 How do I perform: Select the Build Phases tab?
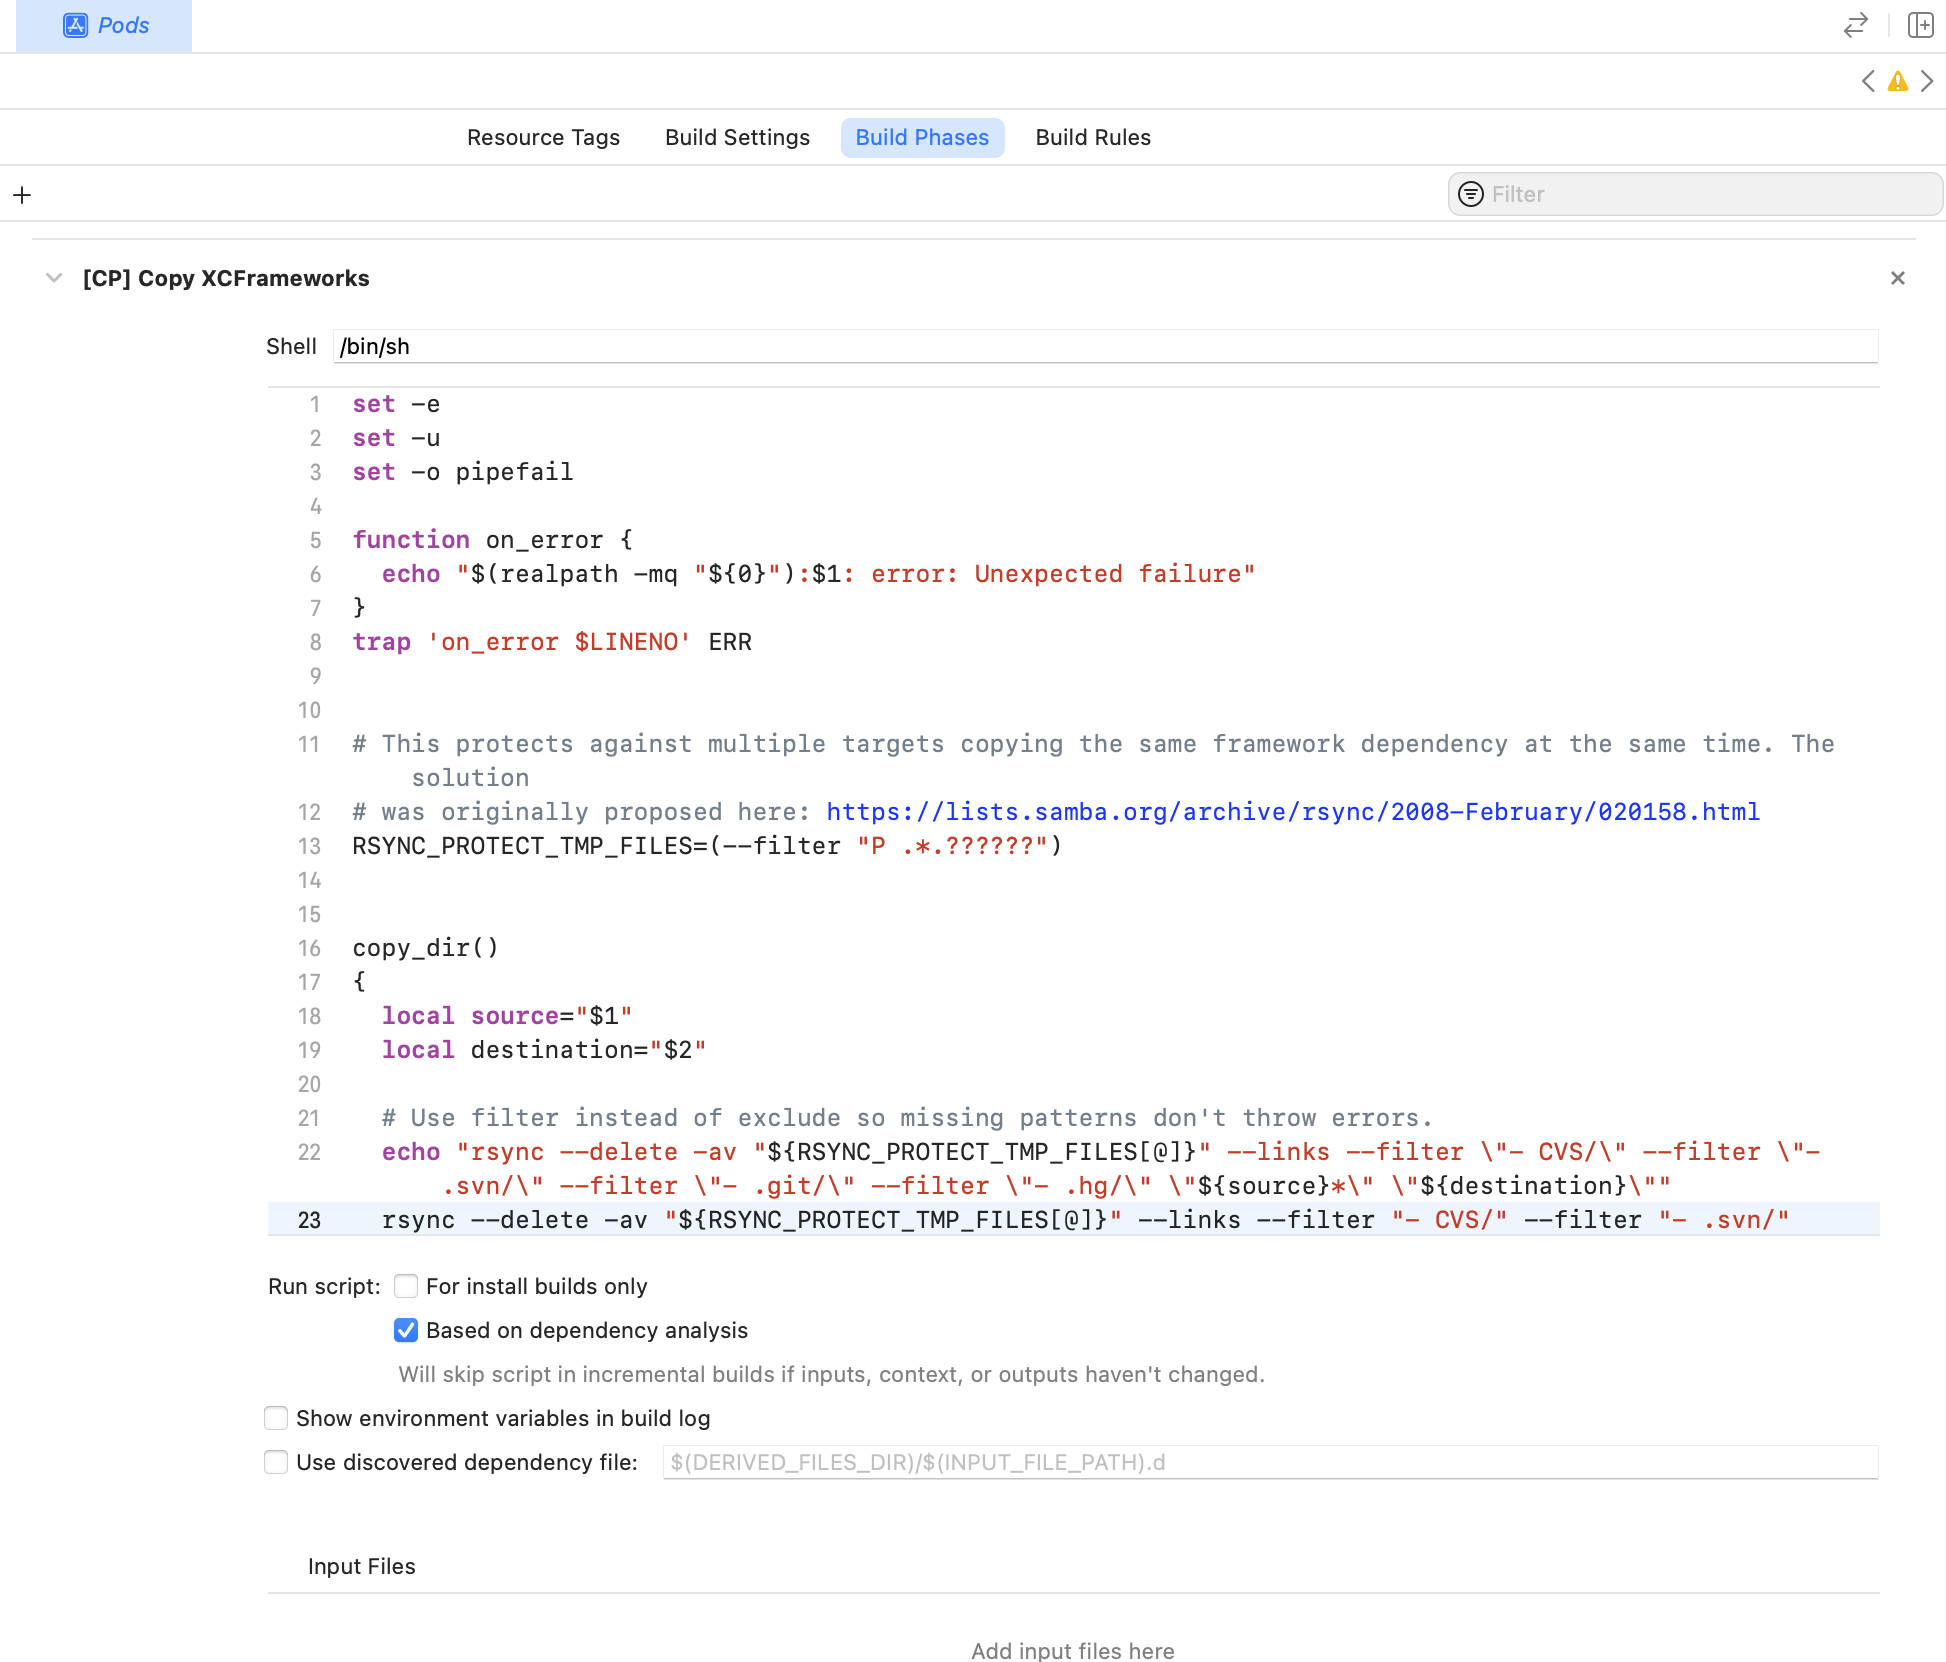click(922, 137)
